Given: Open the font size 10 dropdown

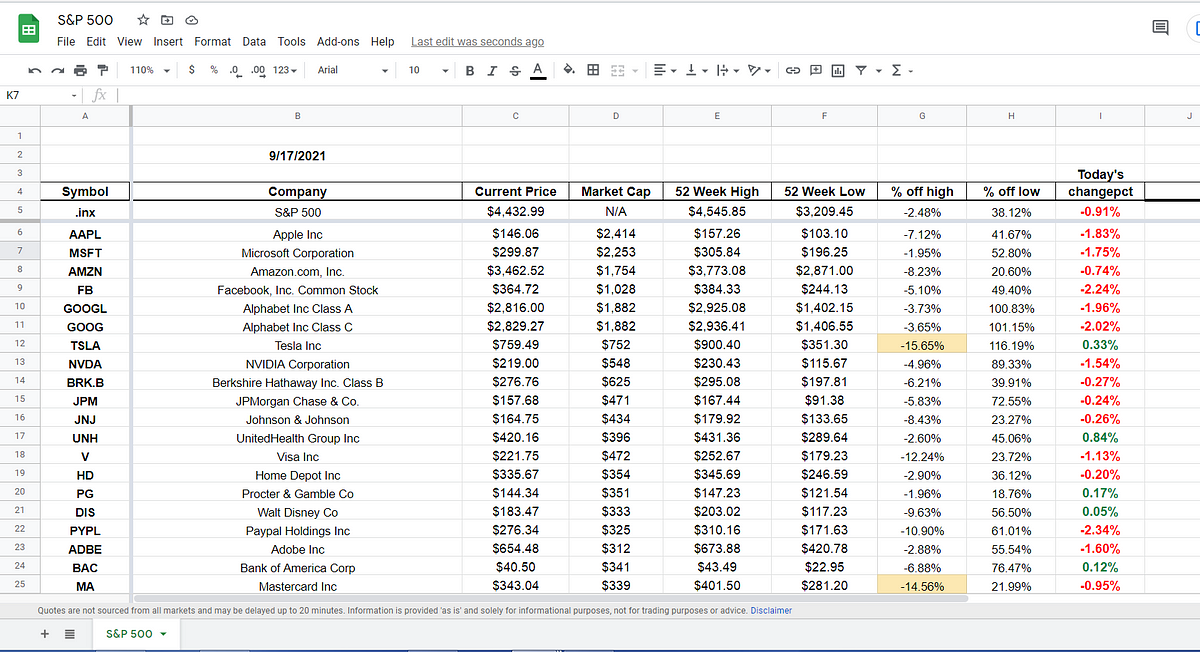Looking at the screenshot, I should pos(429,70).
